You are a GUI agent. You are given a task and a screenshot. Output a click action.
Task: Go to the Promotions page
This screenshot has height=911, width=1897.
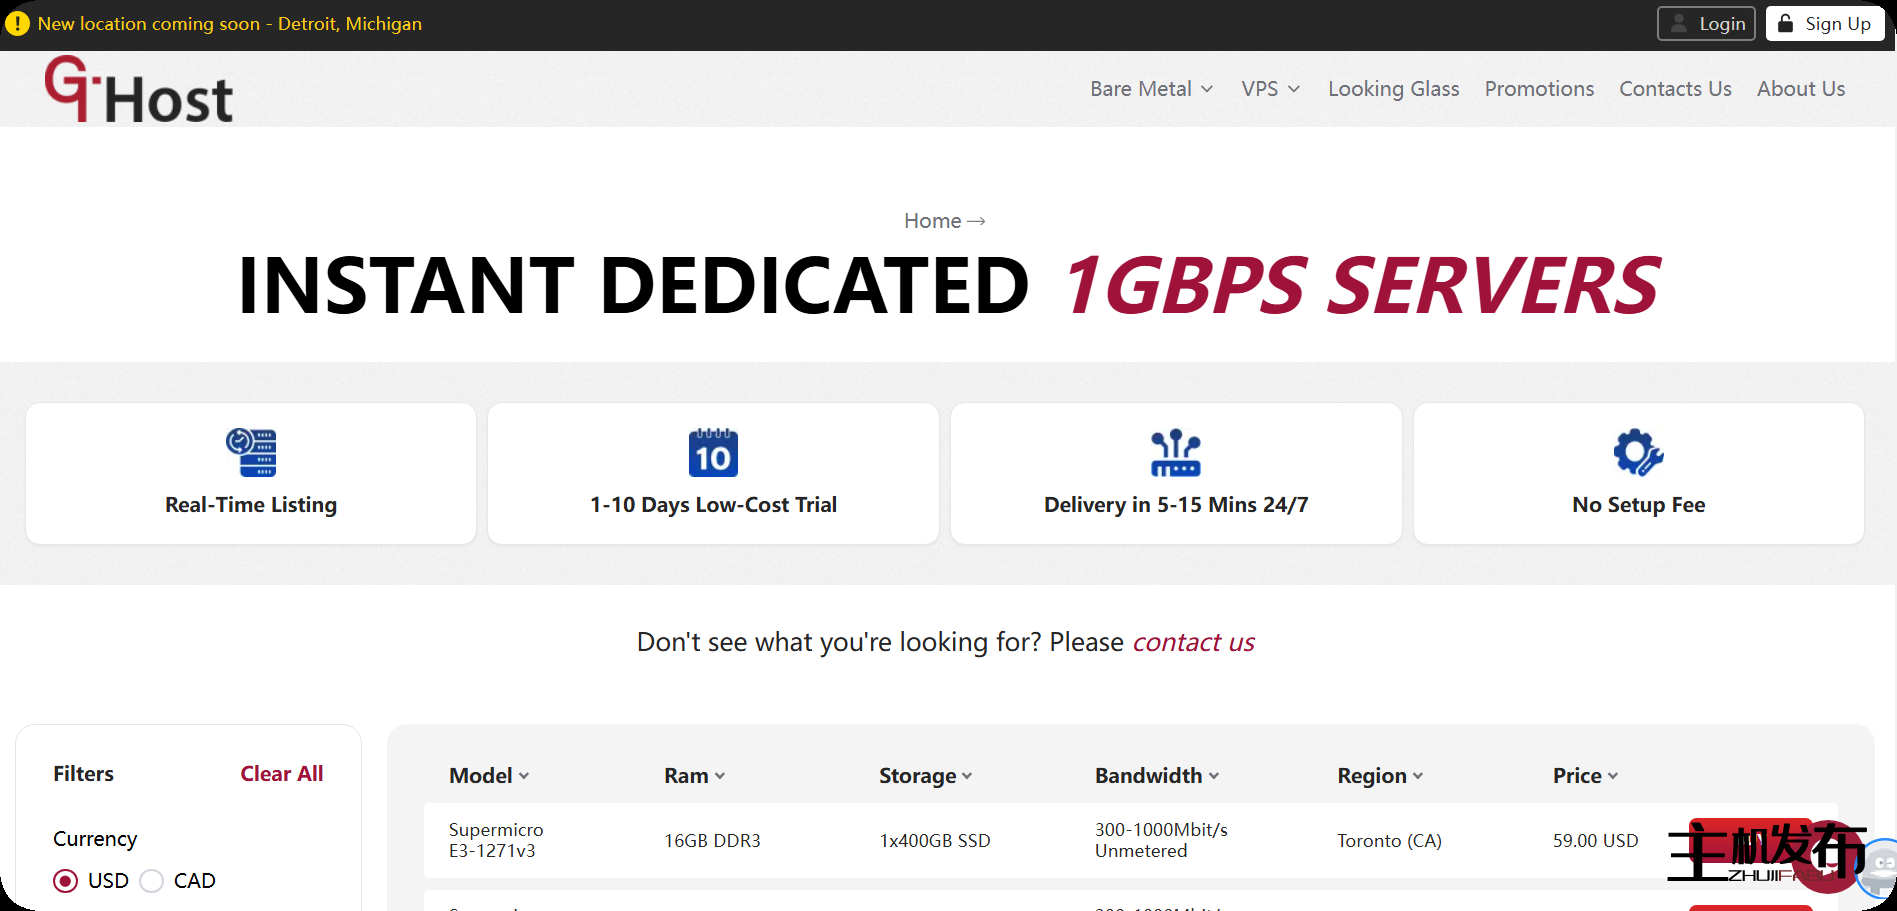1539,89
